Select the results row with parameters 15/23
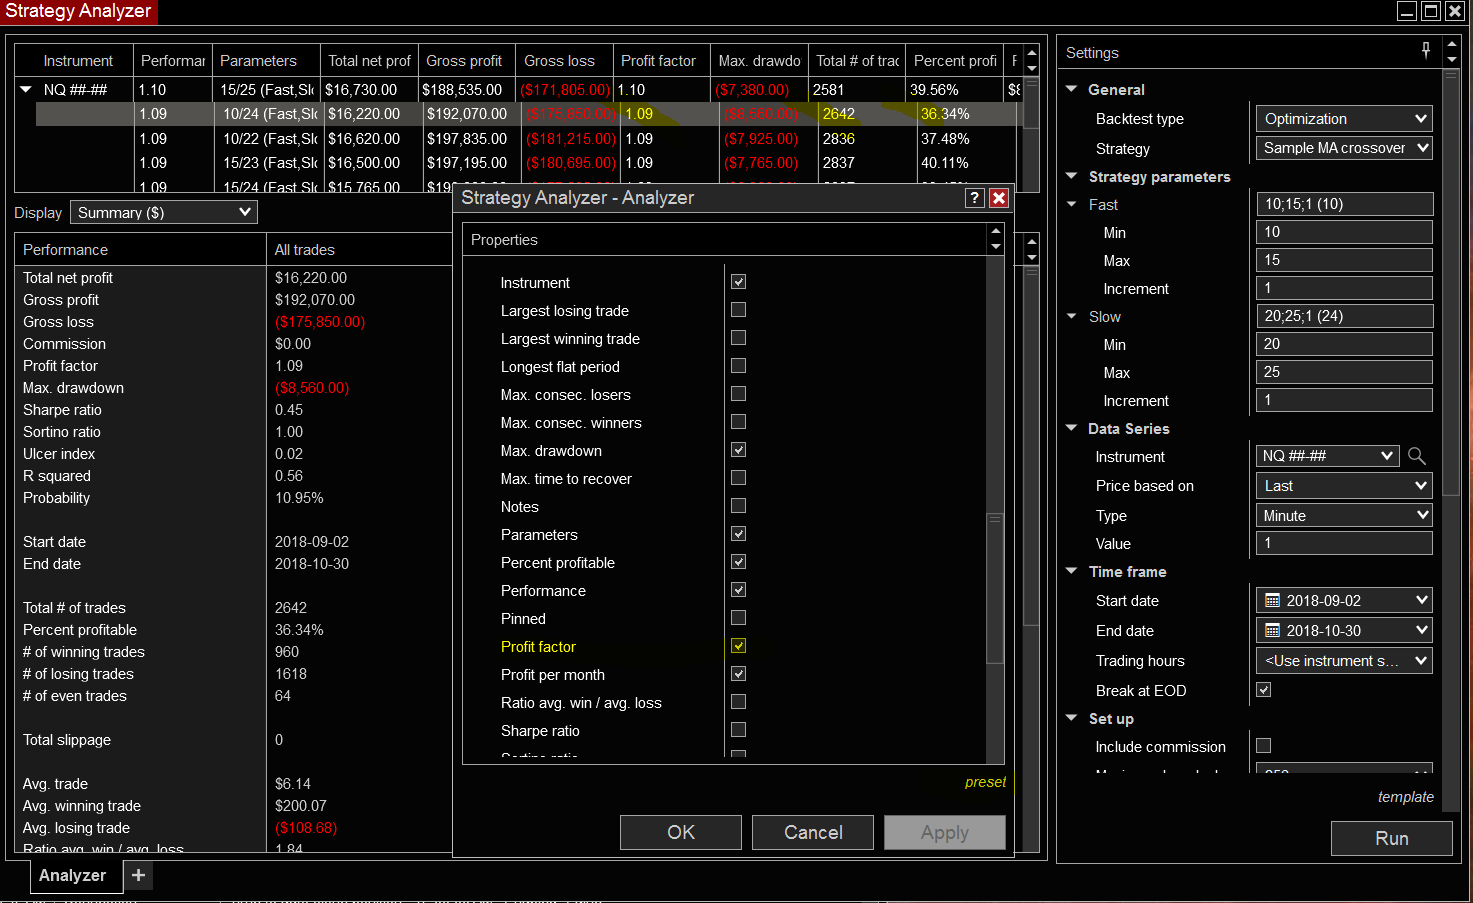Image resolution: width=1473 pixels, height=903 pixels. click(x=526, y=163)
